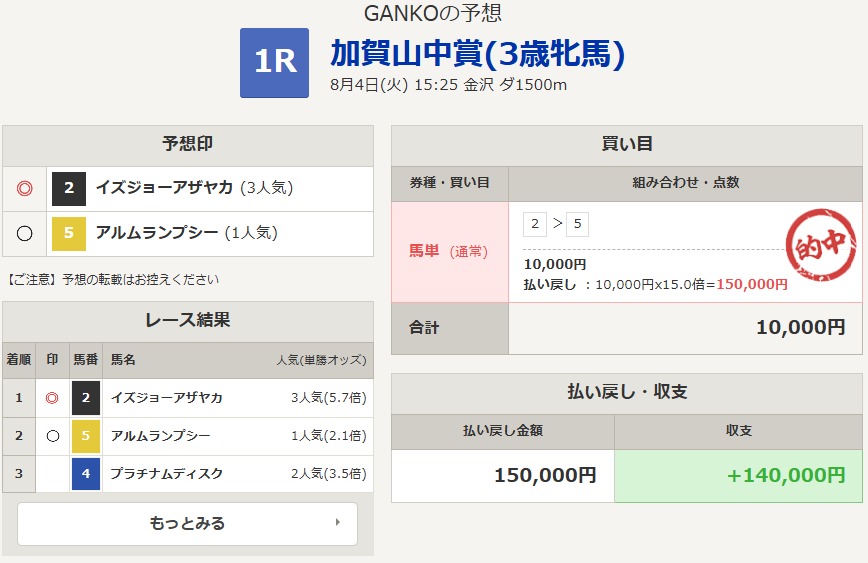The height and width of the screenshot is (563, 868).
Task: Click the 組み合わせ・点数 column header
Action: tap(685, 183)
